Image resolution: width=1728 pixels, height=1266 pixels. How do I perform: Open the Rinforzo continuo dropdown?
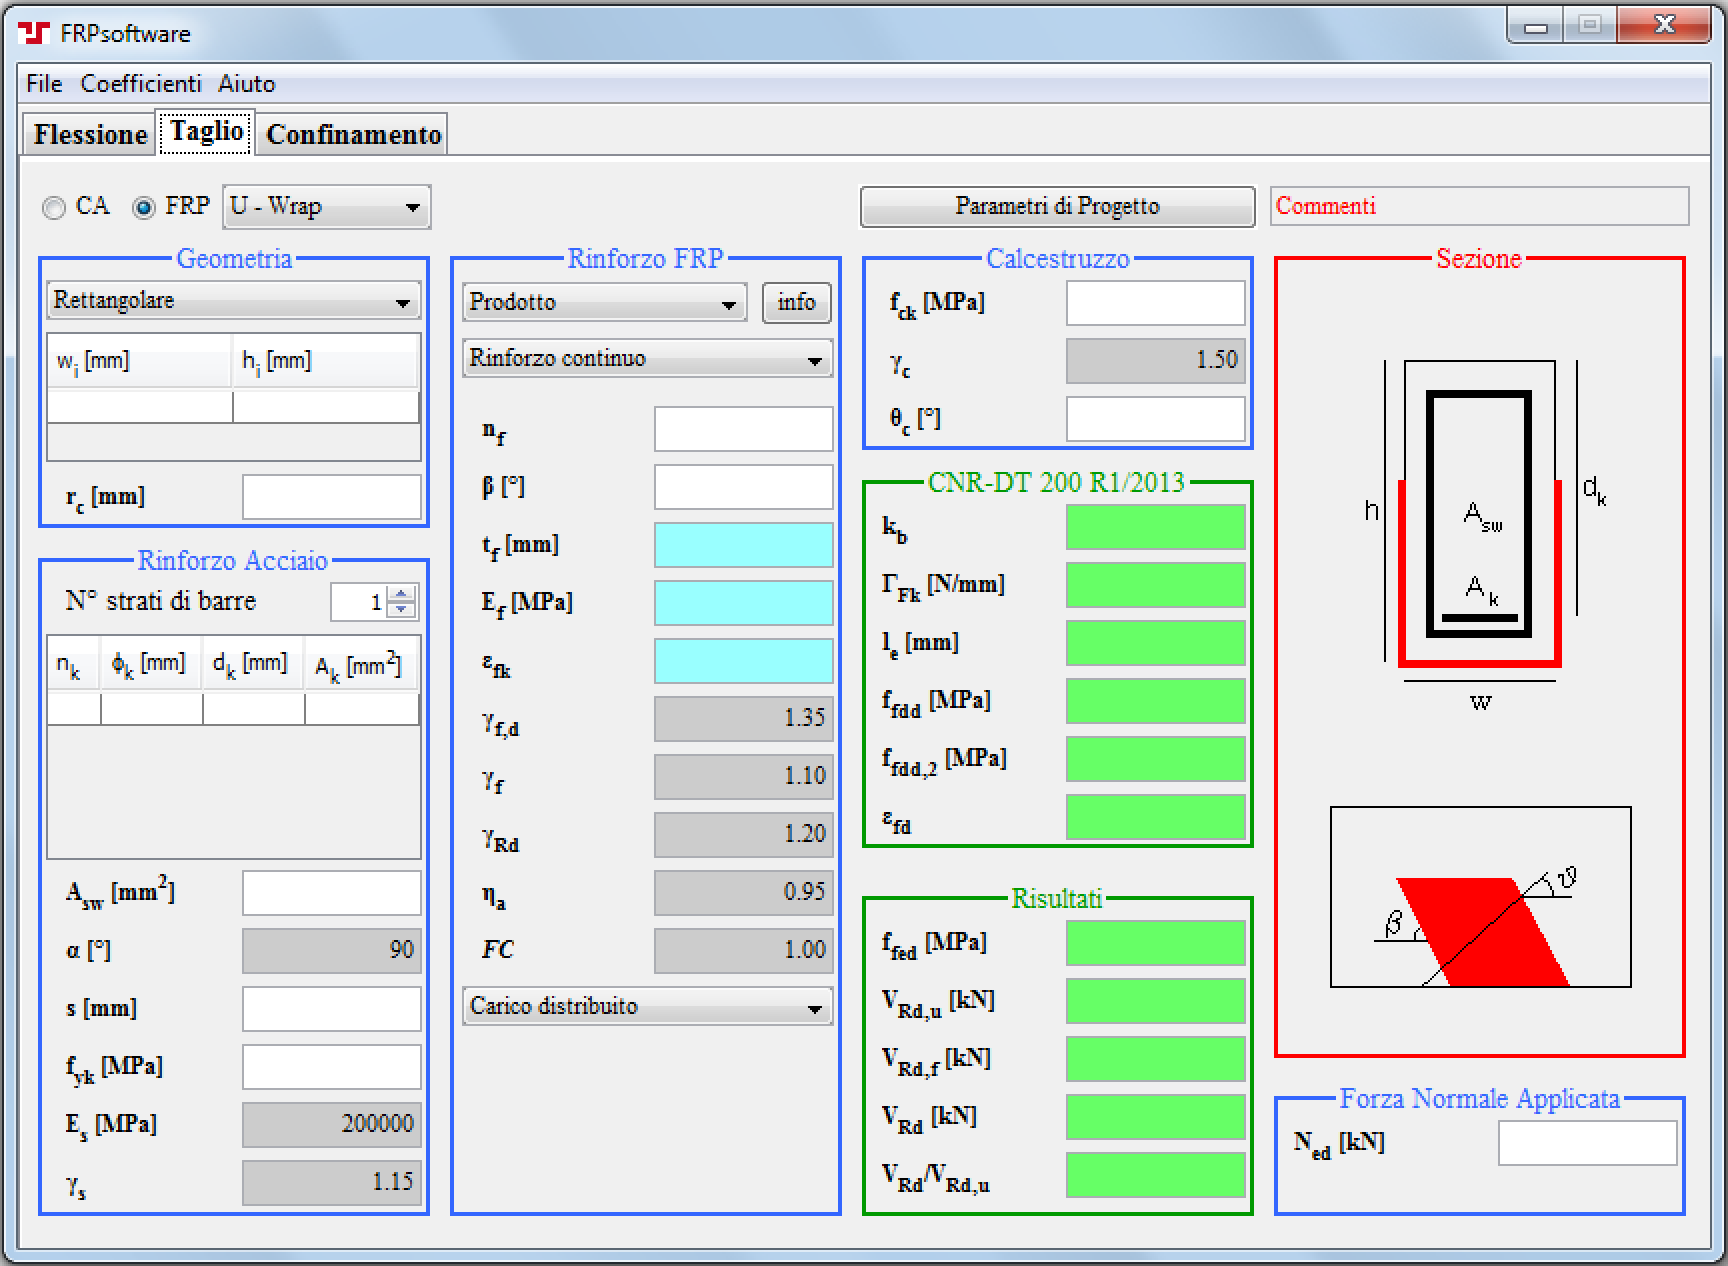(x=647, y=359)
